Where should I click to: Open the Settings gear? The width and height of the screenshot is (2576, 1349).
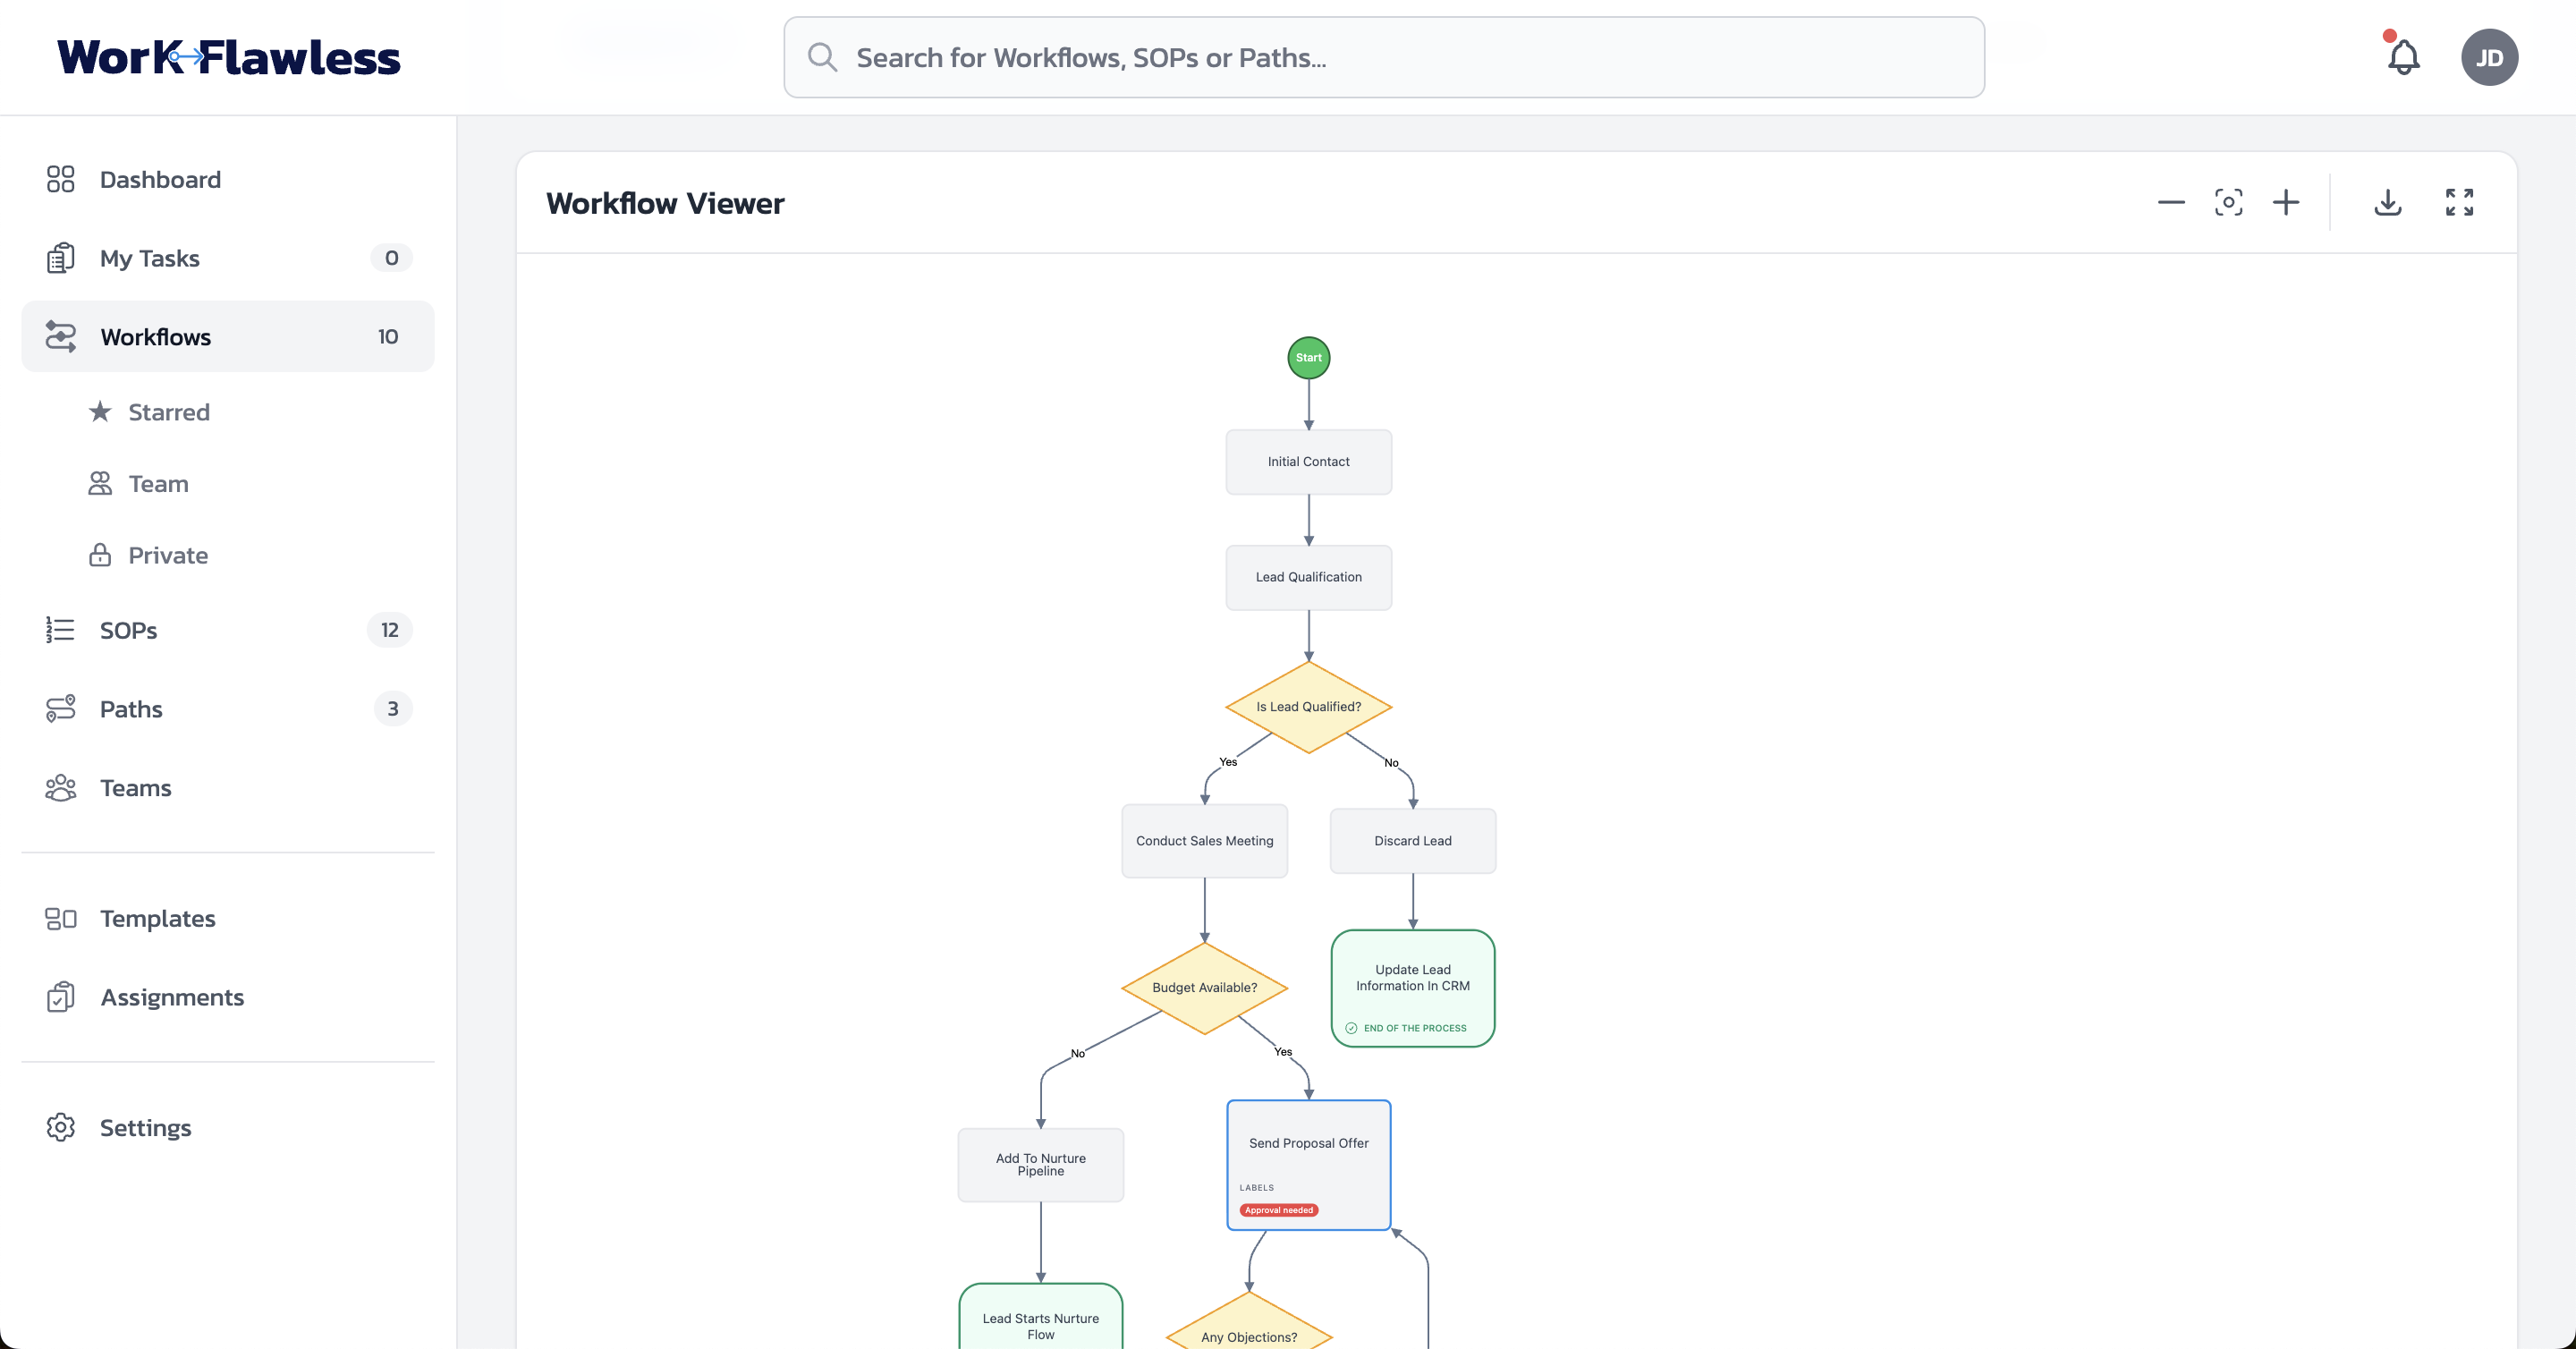(61, 1127)
